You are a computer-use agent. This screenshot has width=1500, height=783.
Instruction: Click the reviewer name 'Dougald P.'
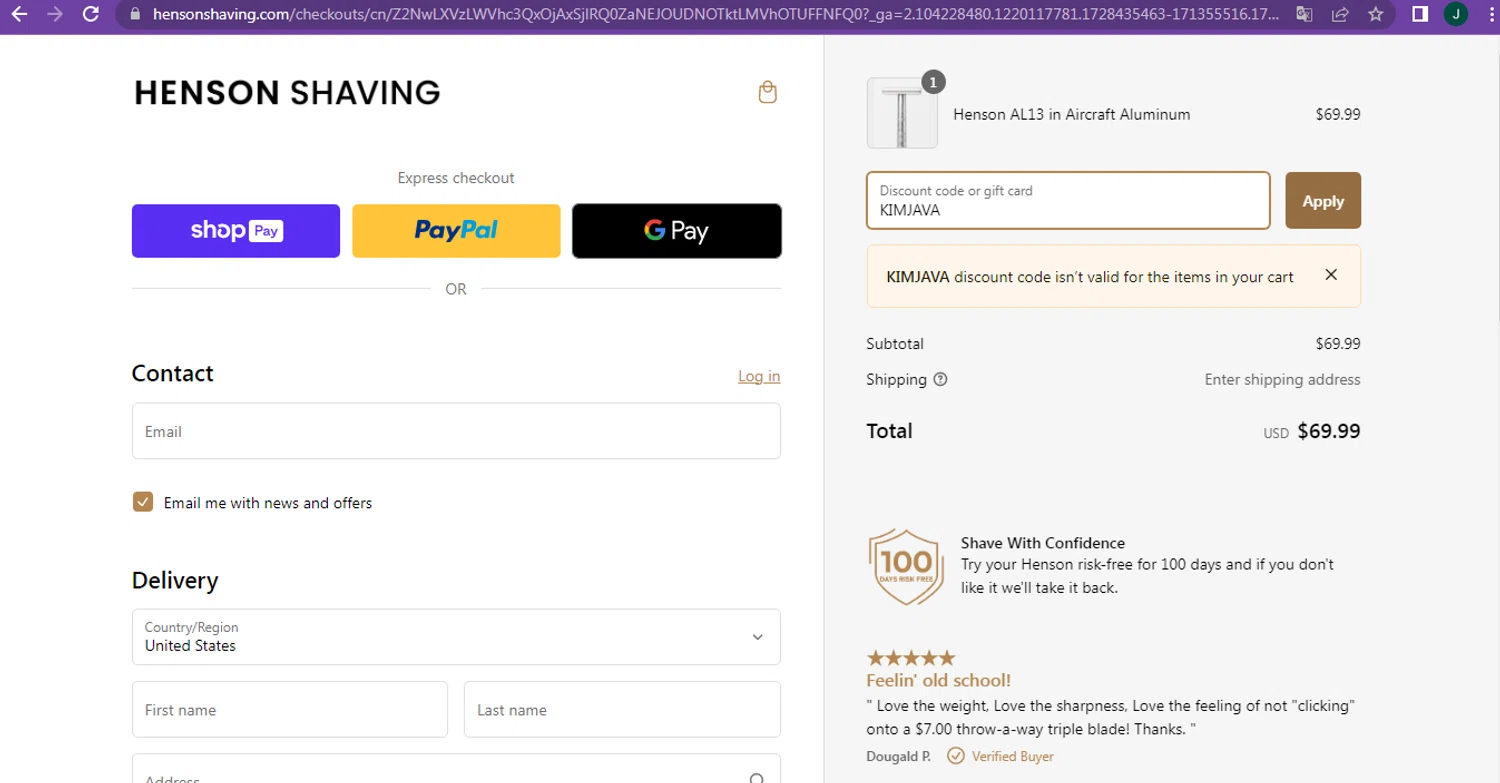tap(899, 756)
